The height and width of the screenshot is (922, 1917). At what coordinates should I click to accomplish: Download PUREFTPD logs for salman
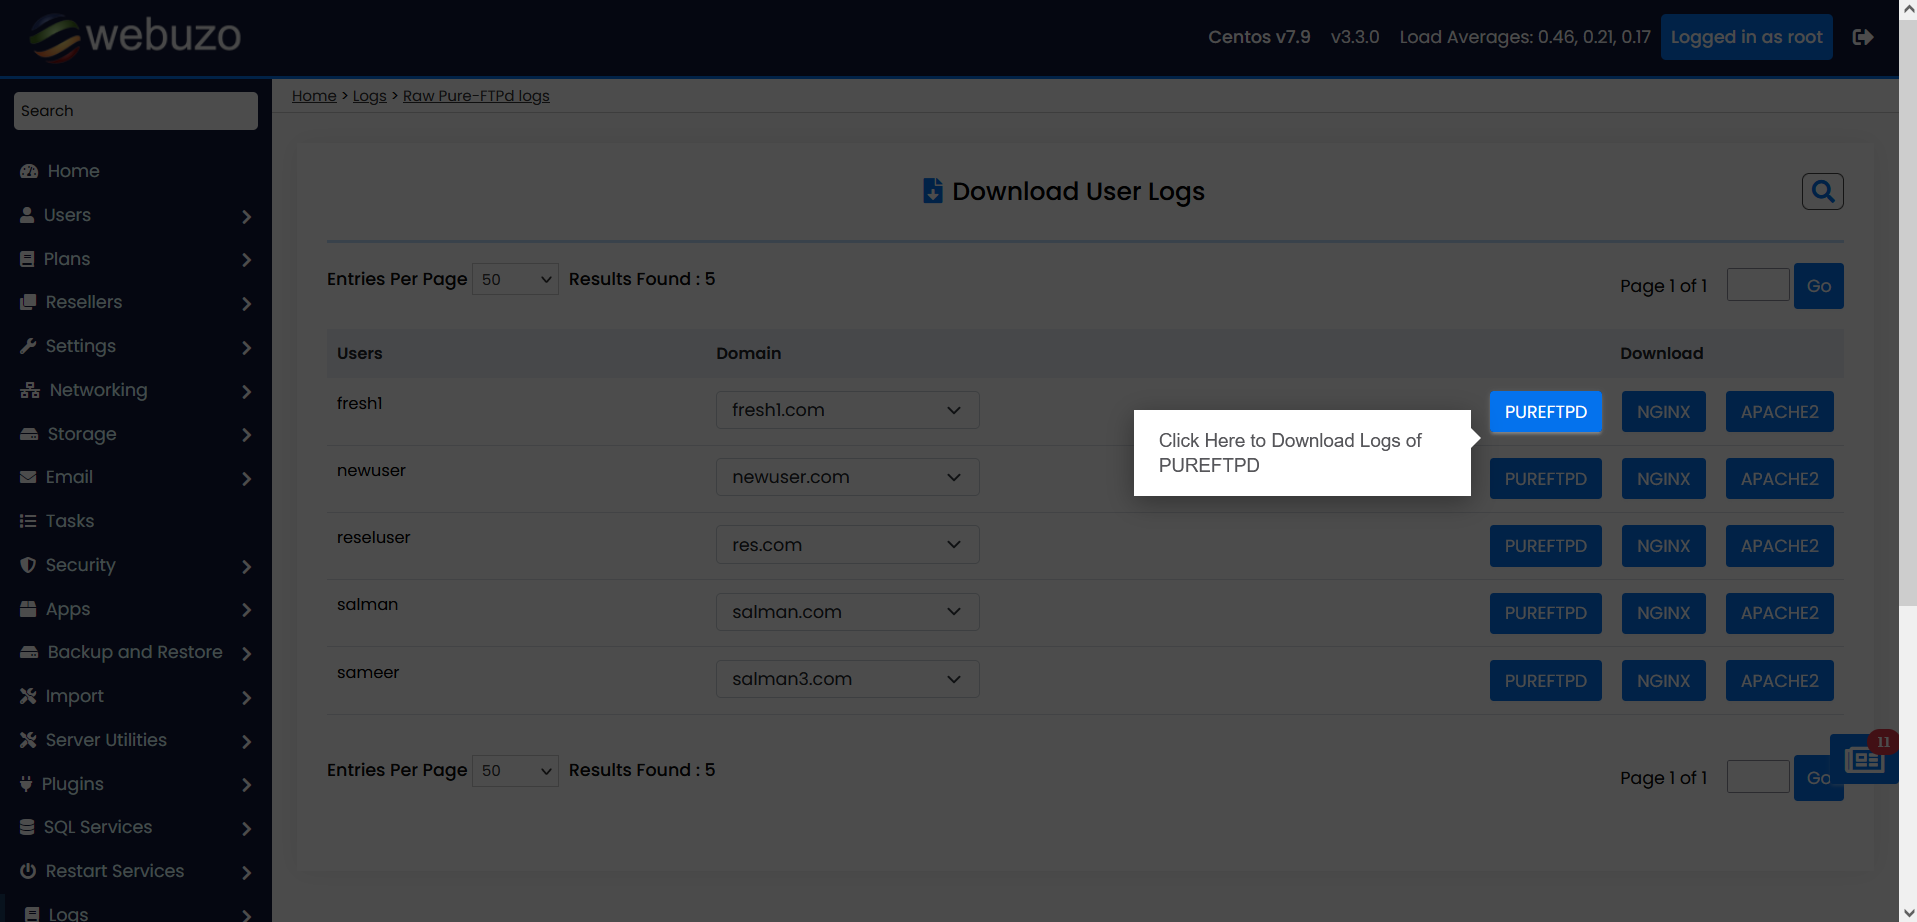coord(1545,613)
